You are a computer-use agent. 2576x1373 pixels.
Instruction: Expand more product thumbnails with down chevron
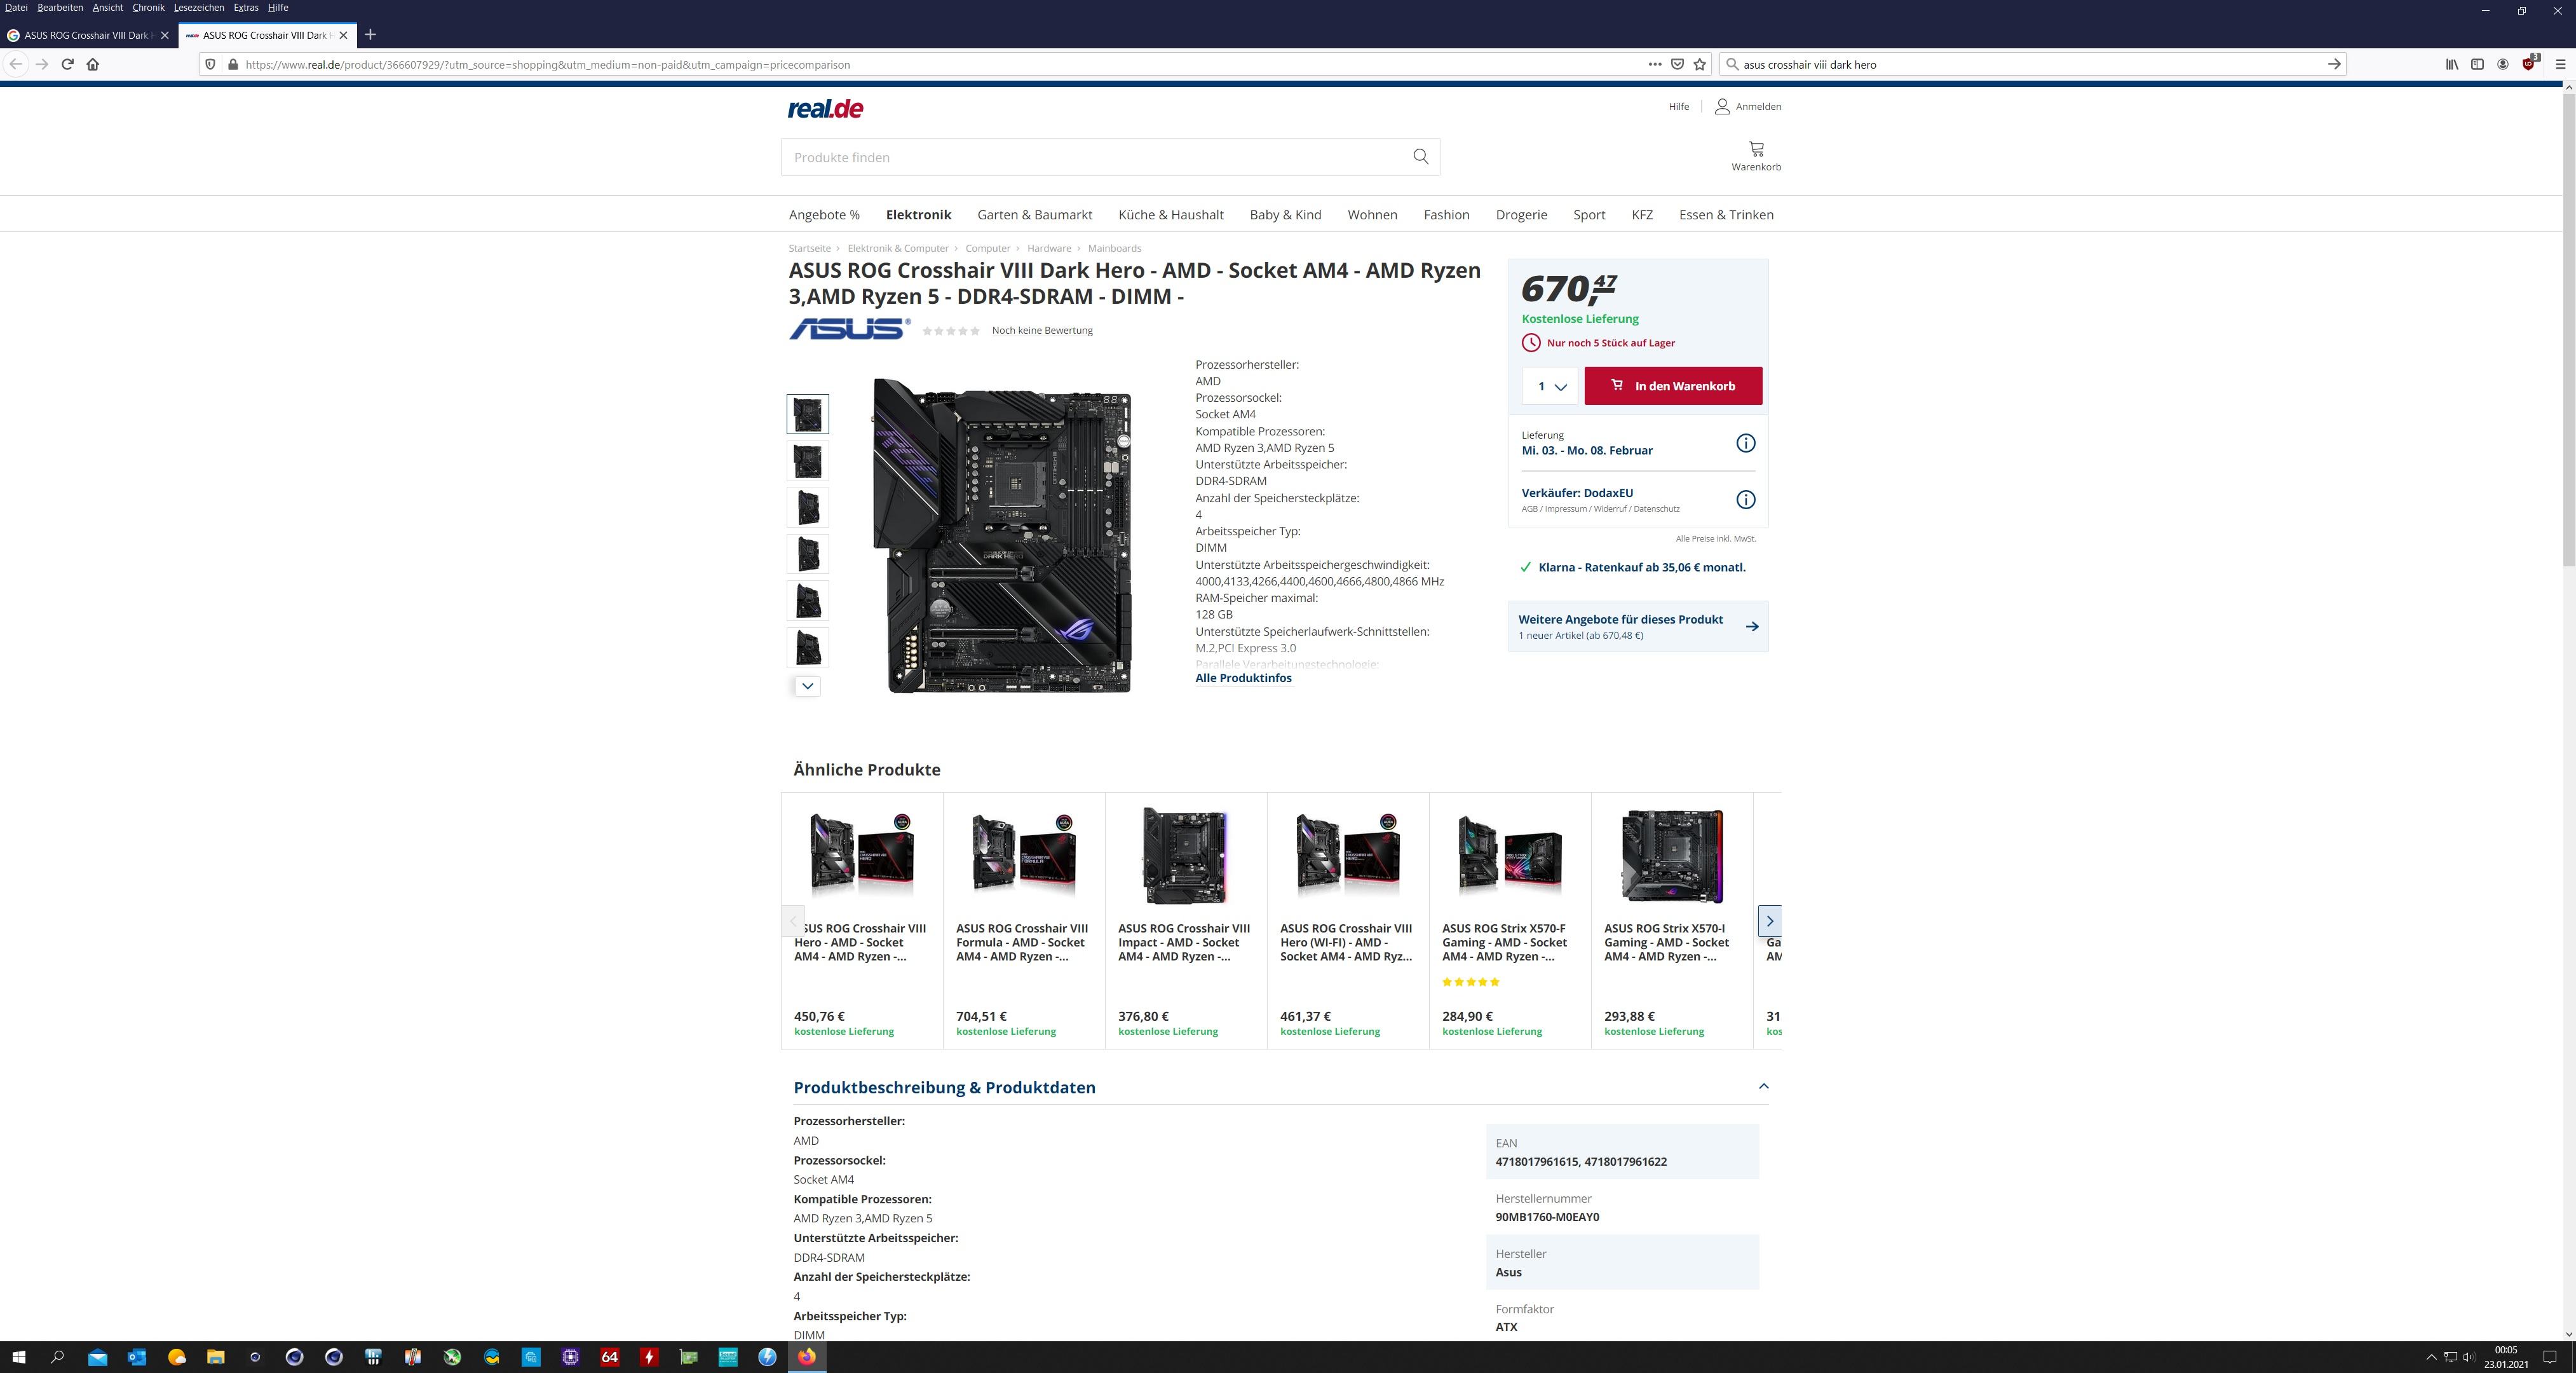point(807,686)
